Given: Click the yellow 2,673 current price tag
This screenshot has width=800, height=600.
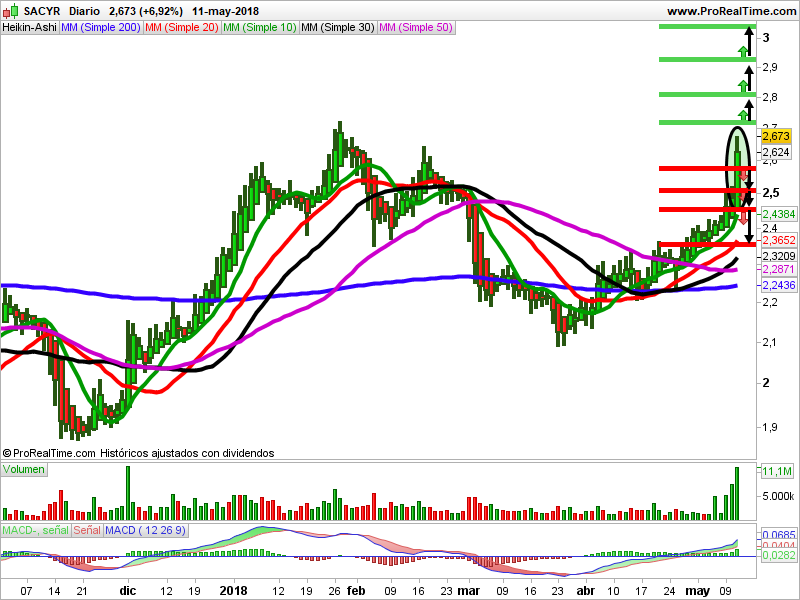Looking at the screenshot, I should pos(776,136).
